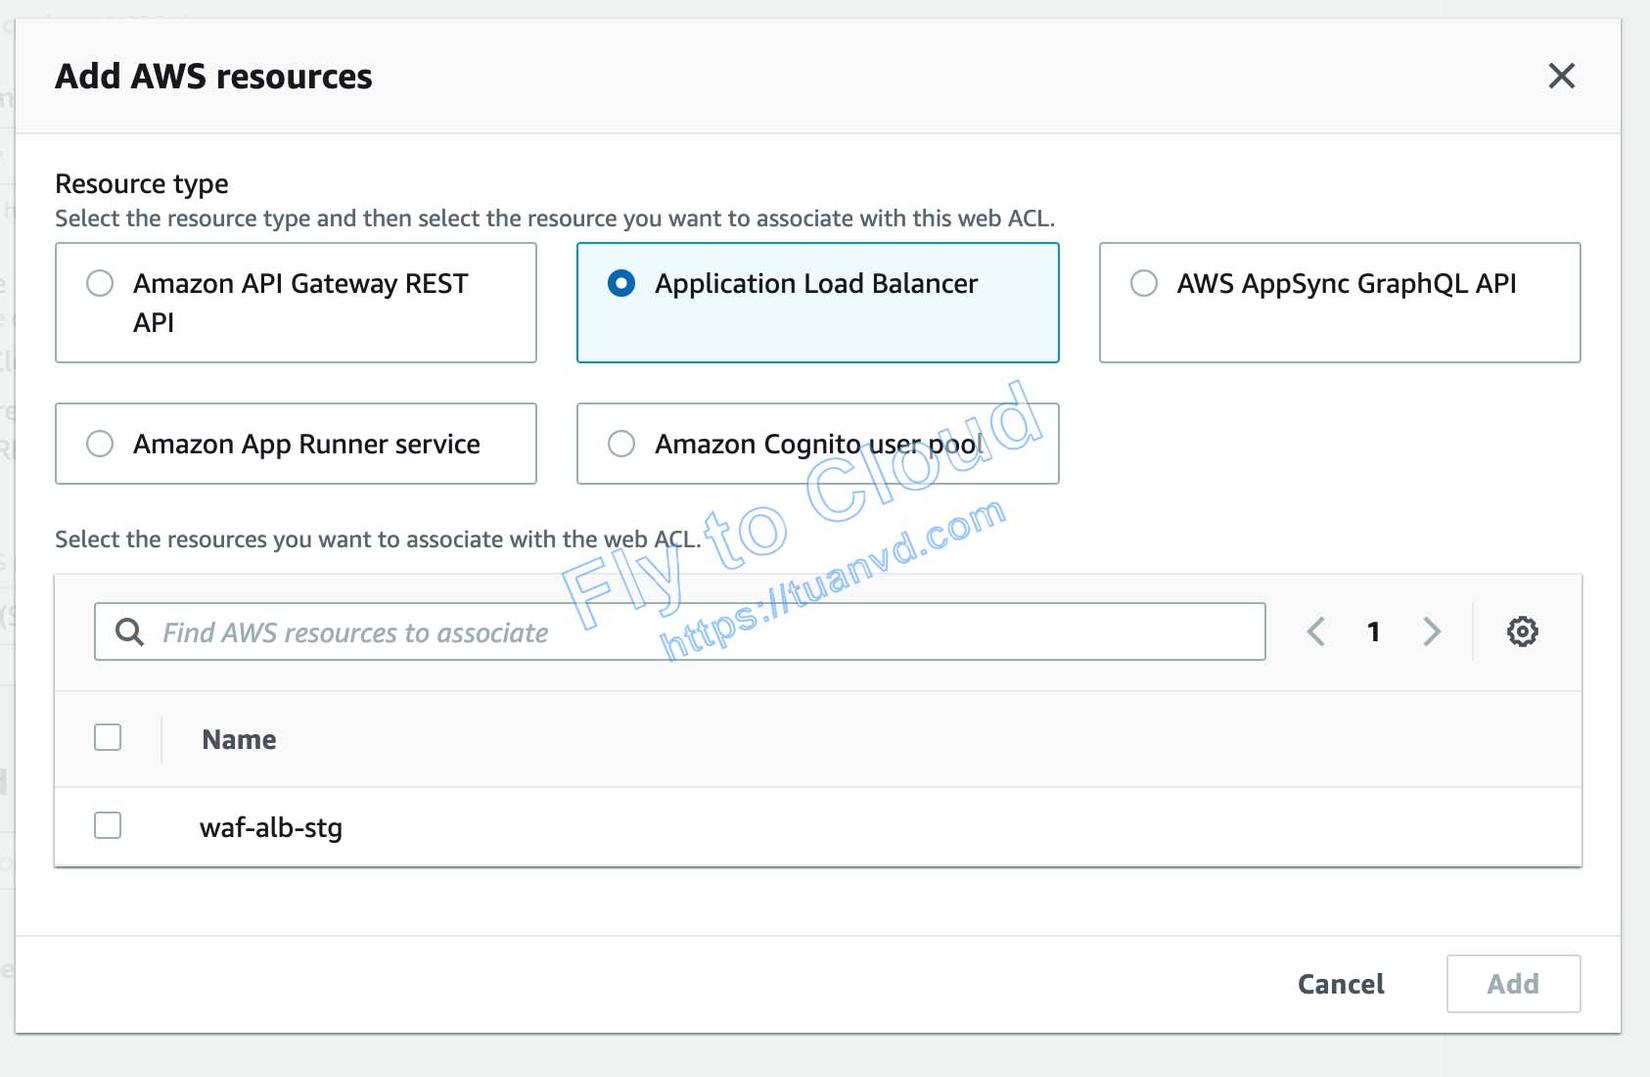This screenshot has width=1650, height=1077.
Task: Go to the previous results page
Action: (x=1316, y=632)
